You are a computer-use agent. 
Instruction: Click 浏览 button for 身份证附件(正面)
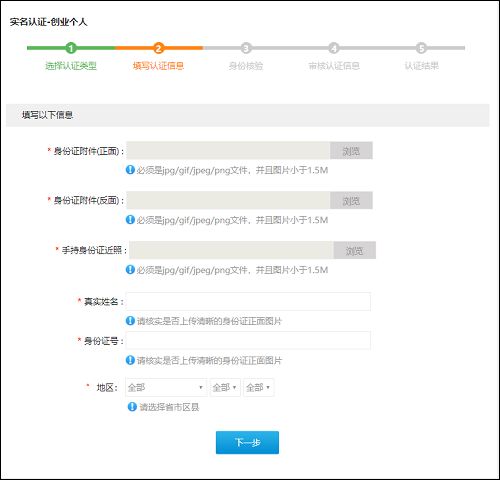click(351, 151)
